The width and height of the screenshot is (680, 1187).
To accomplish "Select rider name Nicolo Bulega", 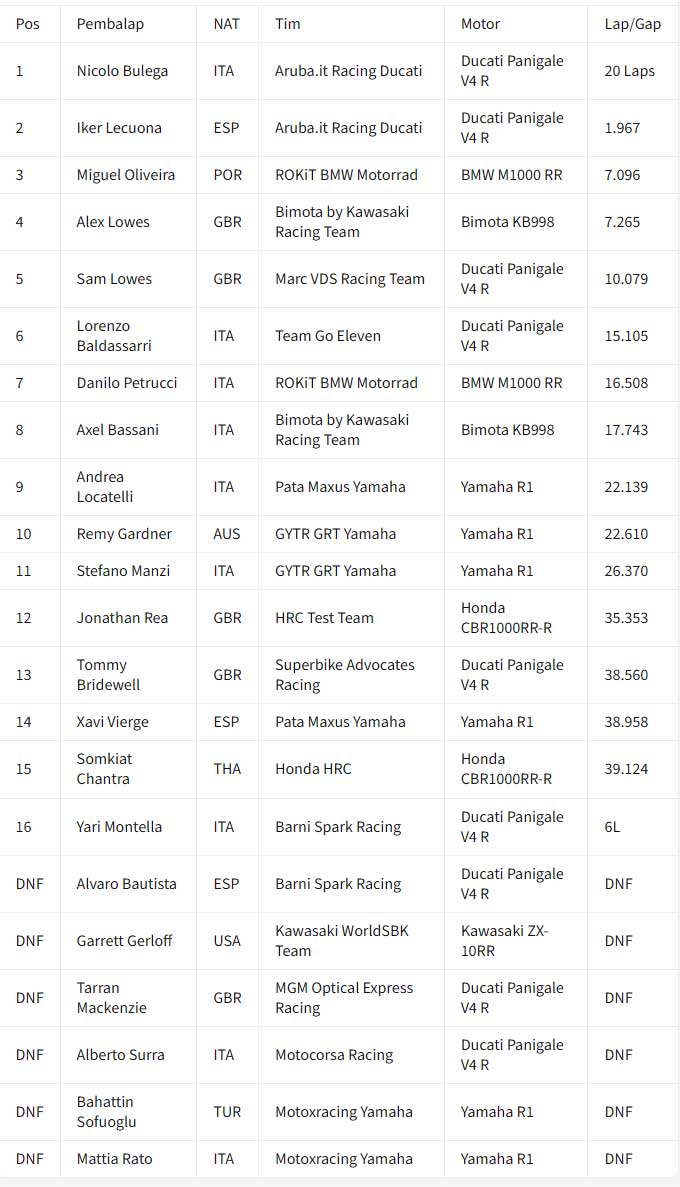I will pyautogui.click(x=122, y=71).
